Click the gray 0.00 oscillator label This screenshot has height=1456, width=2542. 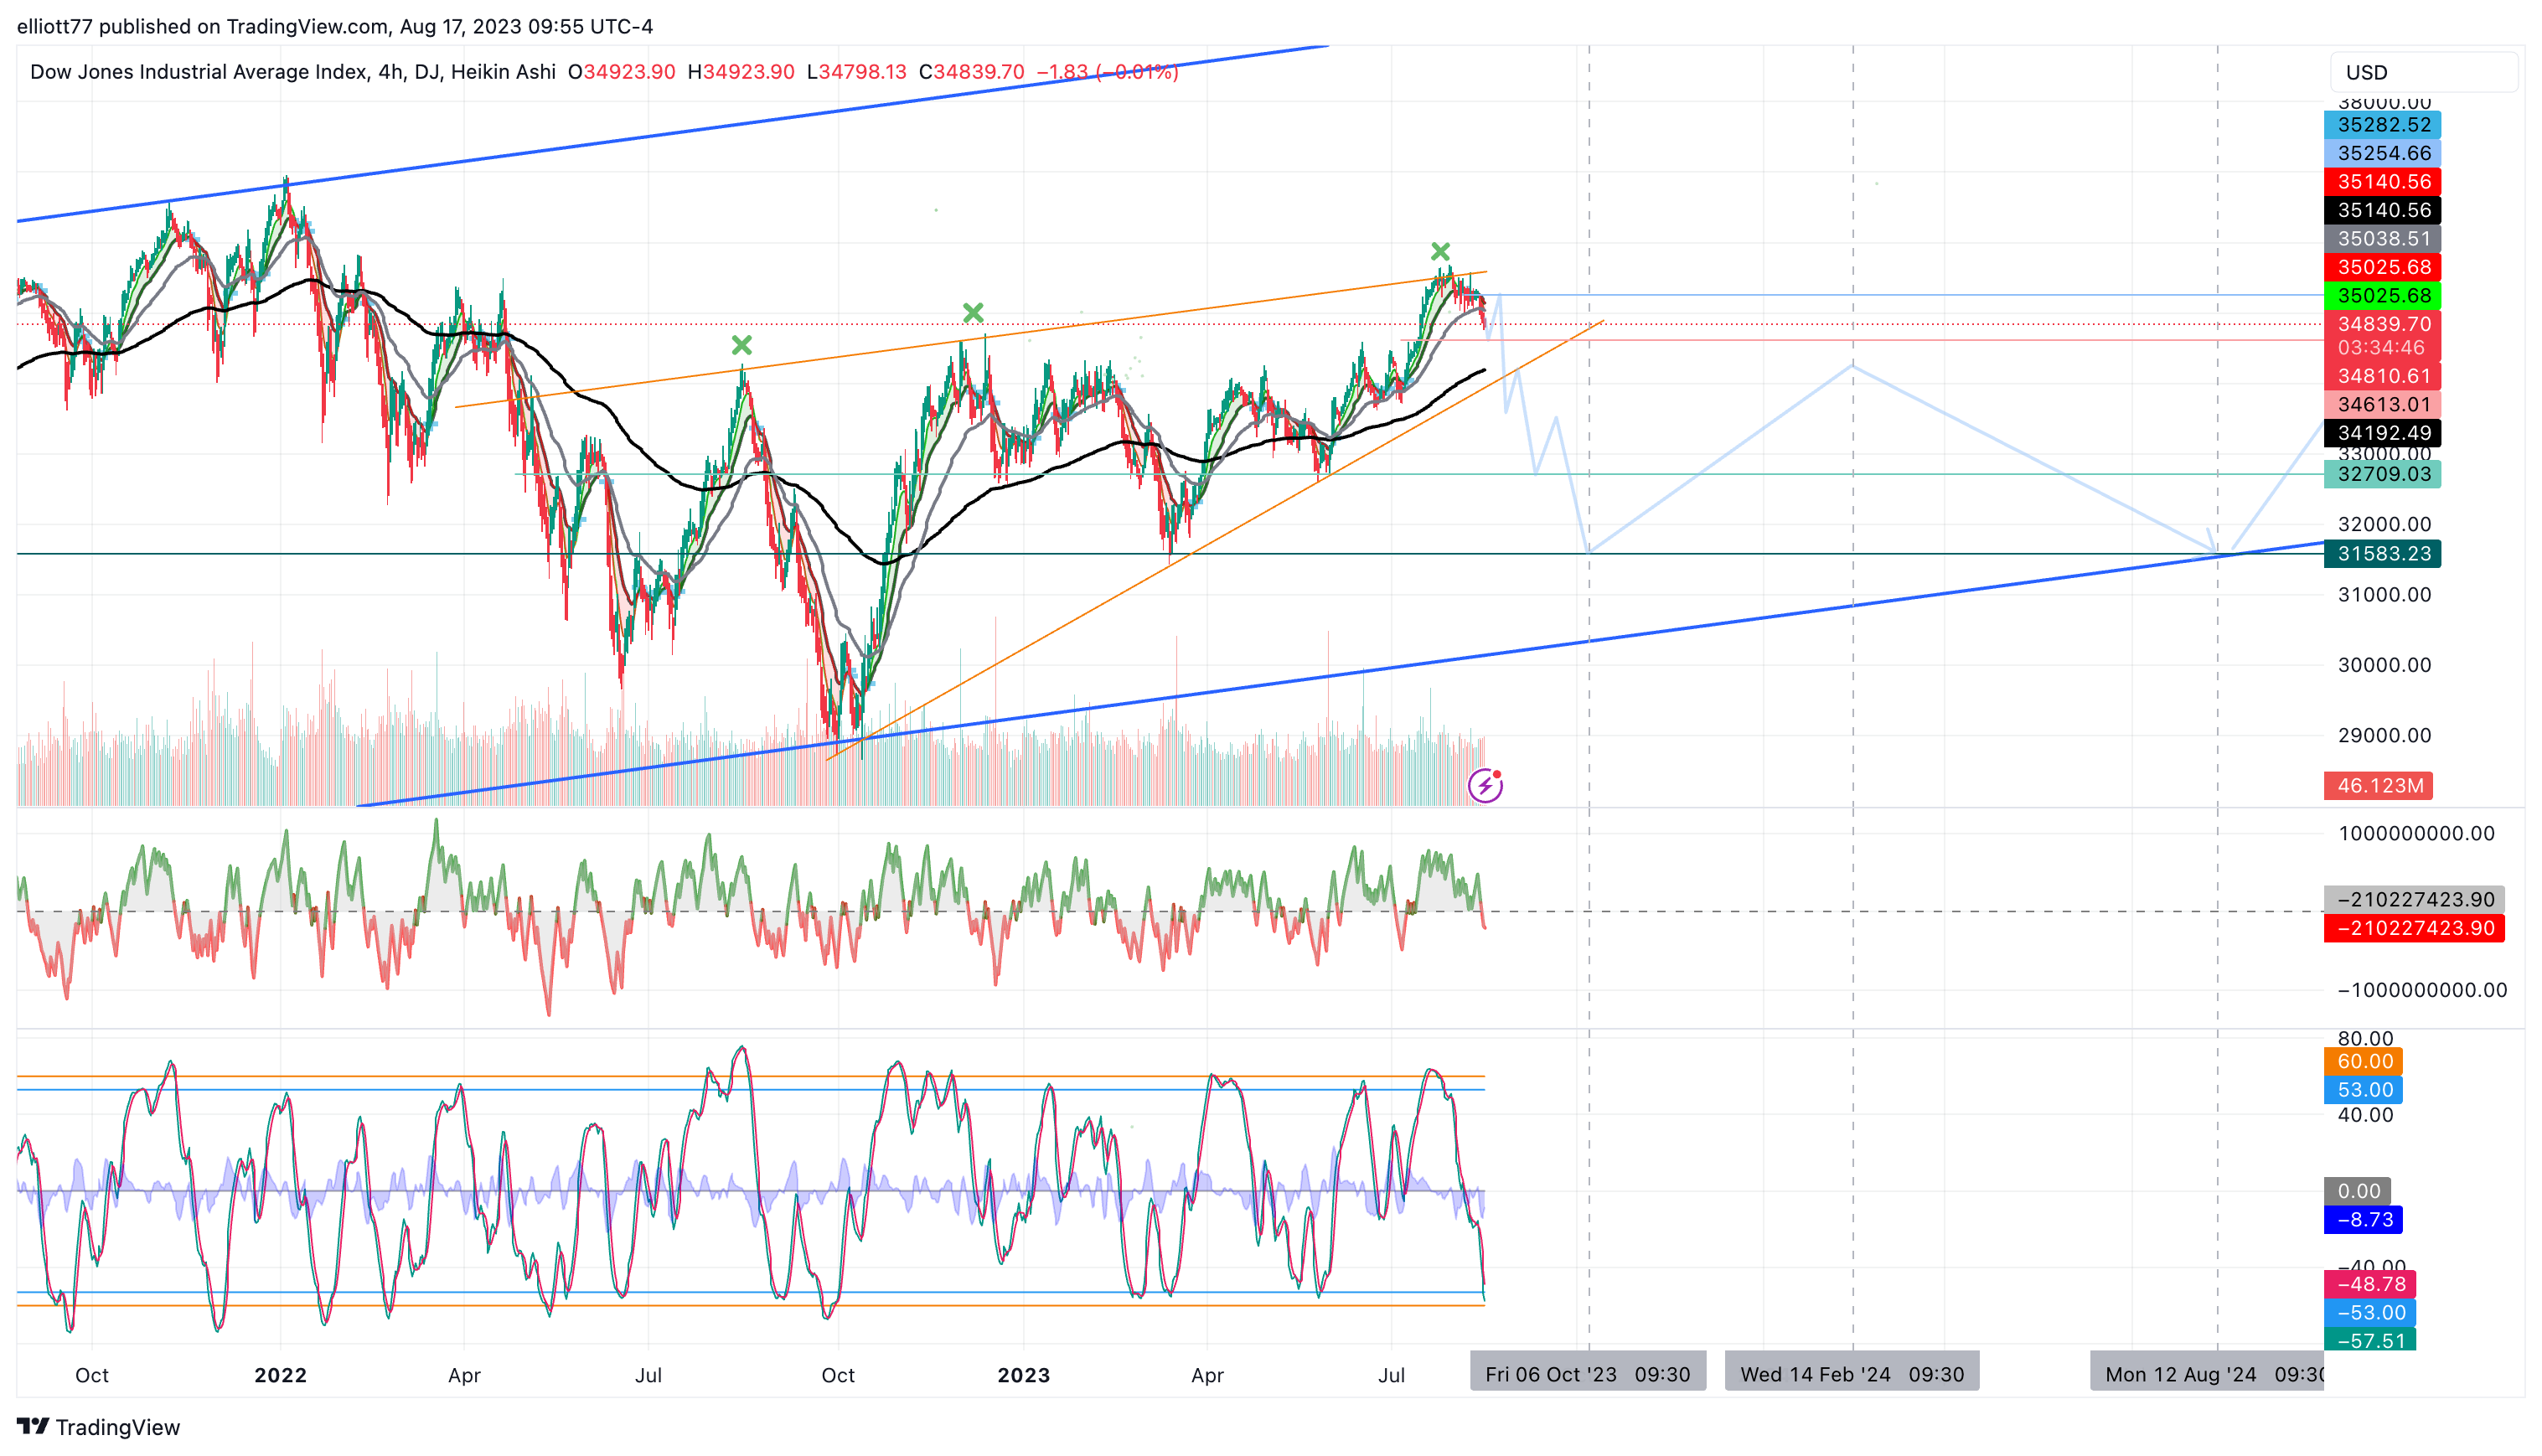pos(2357,1191)
